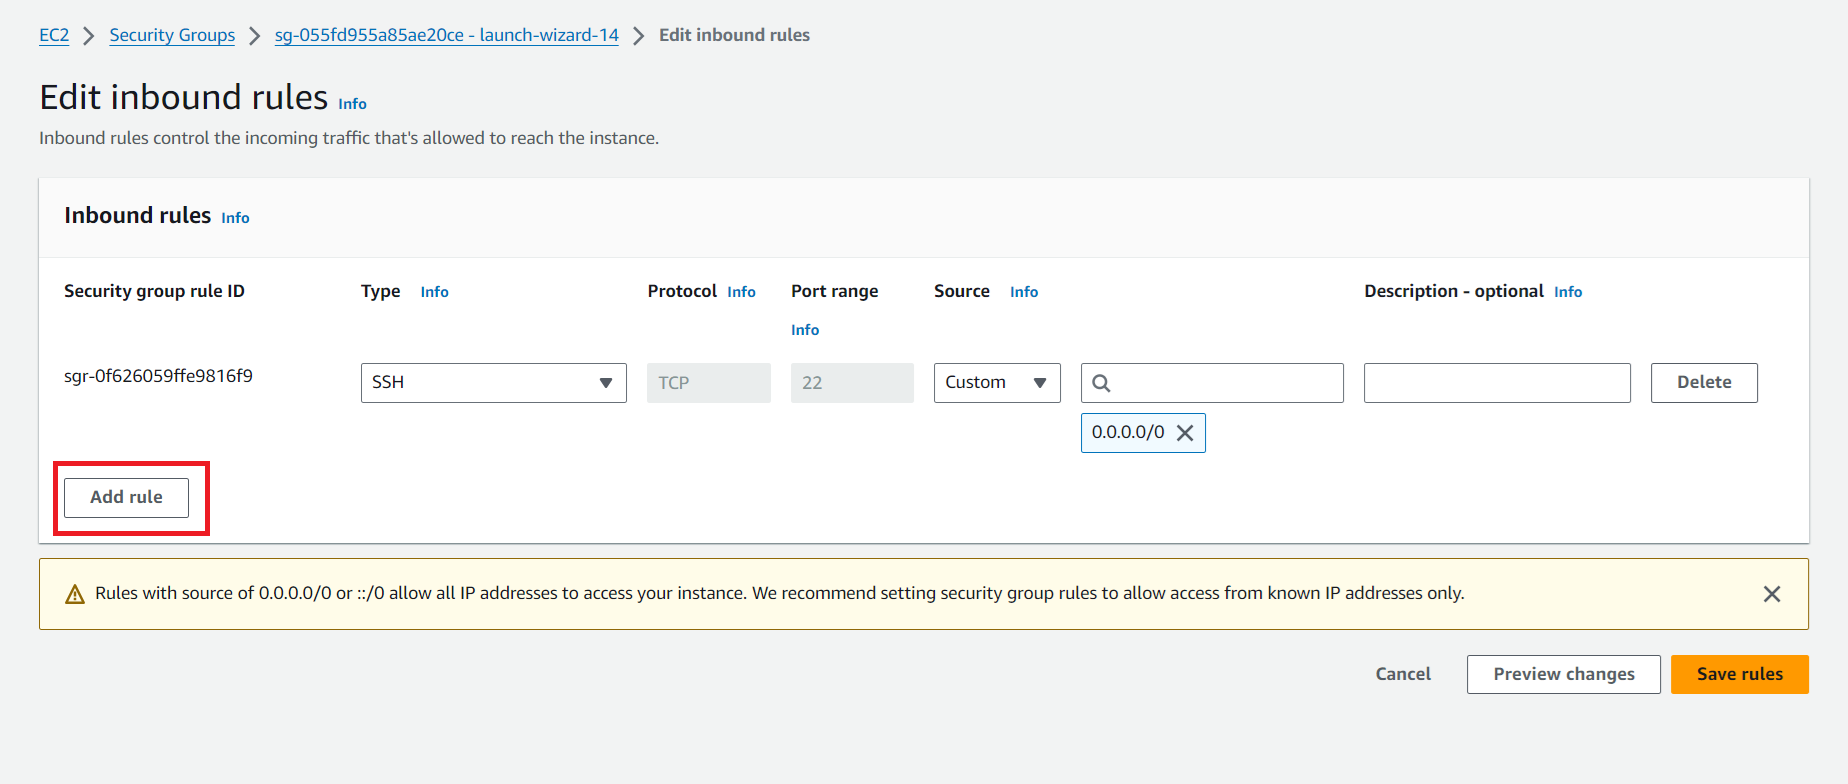Open Info link next to Protocol column

click(x=741, y=292)
